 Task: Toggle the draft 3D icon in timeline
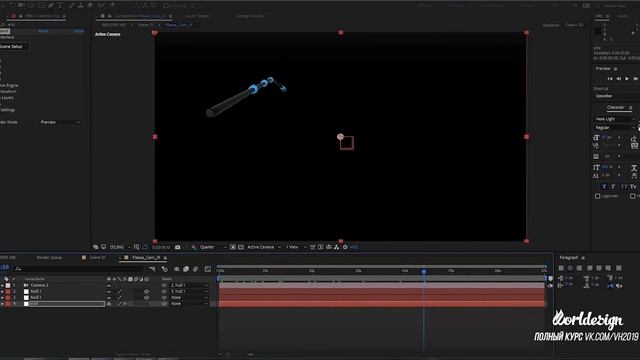pos(164,269)
